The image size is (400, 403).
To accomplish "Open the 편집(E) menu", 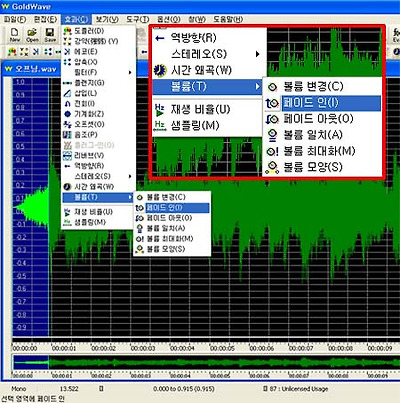I will pyautogui.click(x=45, y=19).
